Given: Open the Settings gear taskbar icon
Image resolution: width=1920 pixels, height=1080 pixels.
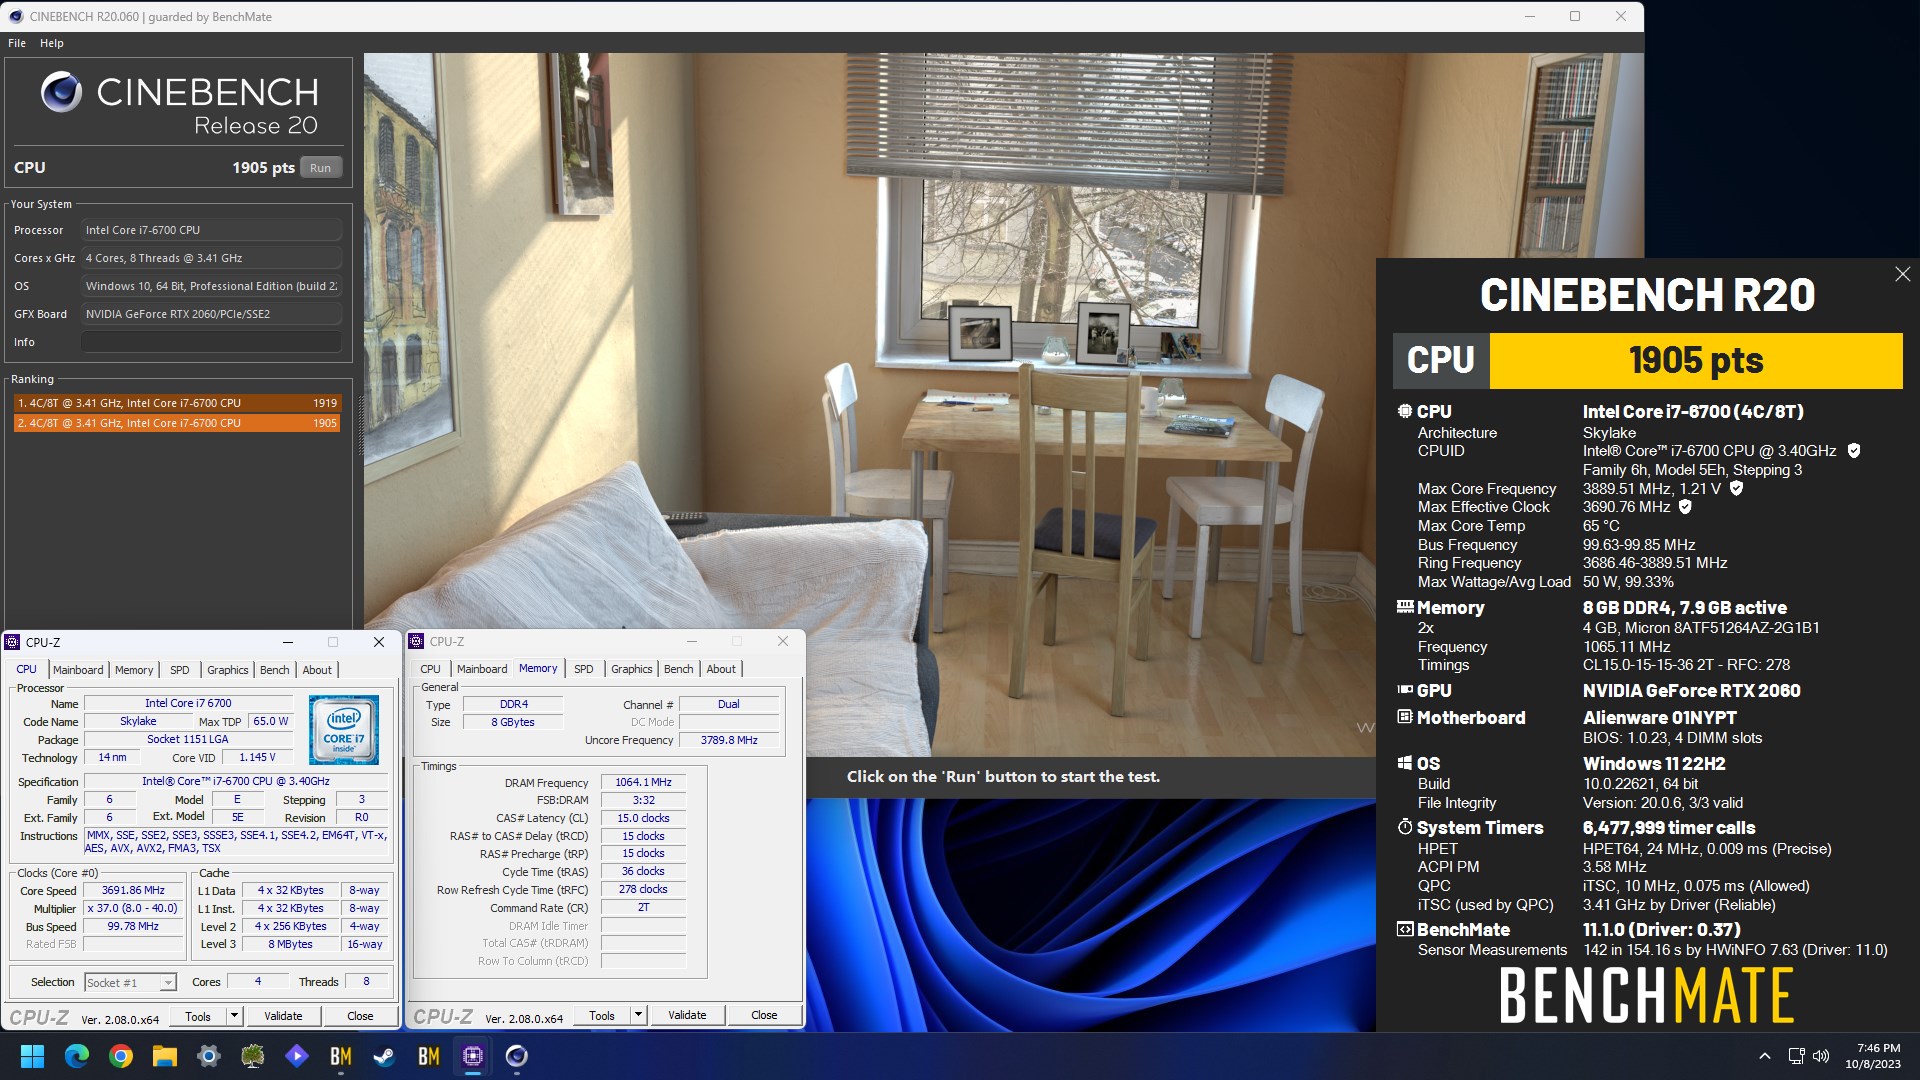Looking at the screenshot, I should tap(209, 1056).
